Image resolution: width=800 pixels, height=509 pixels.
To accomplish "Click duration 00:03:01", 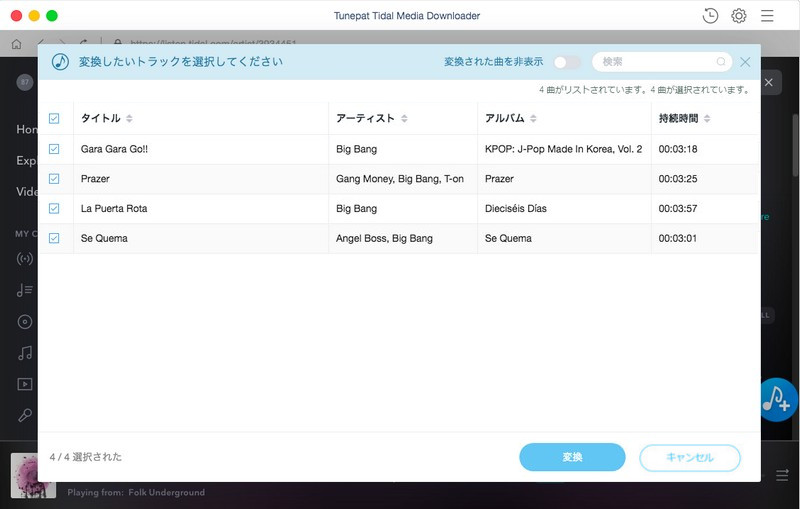I will 678,238.
